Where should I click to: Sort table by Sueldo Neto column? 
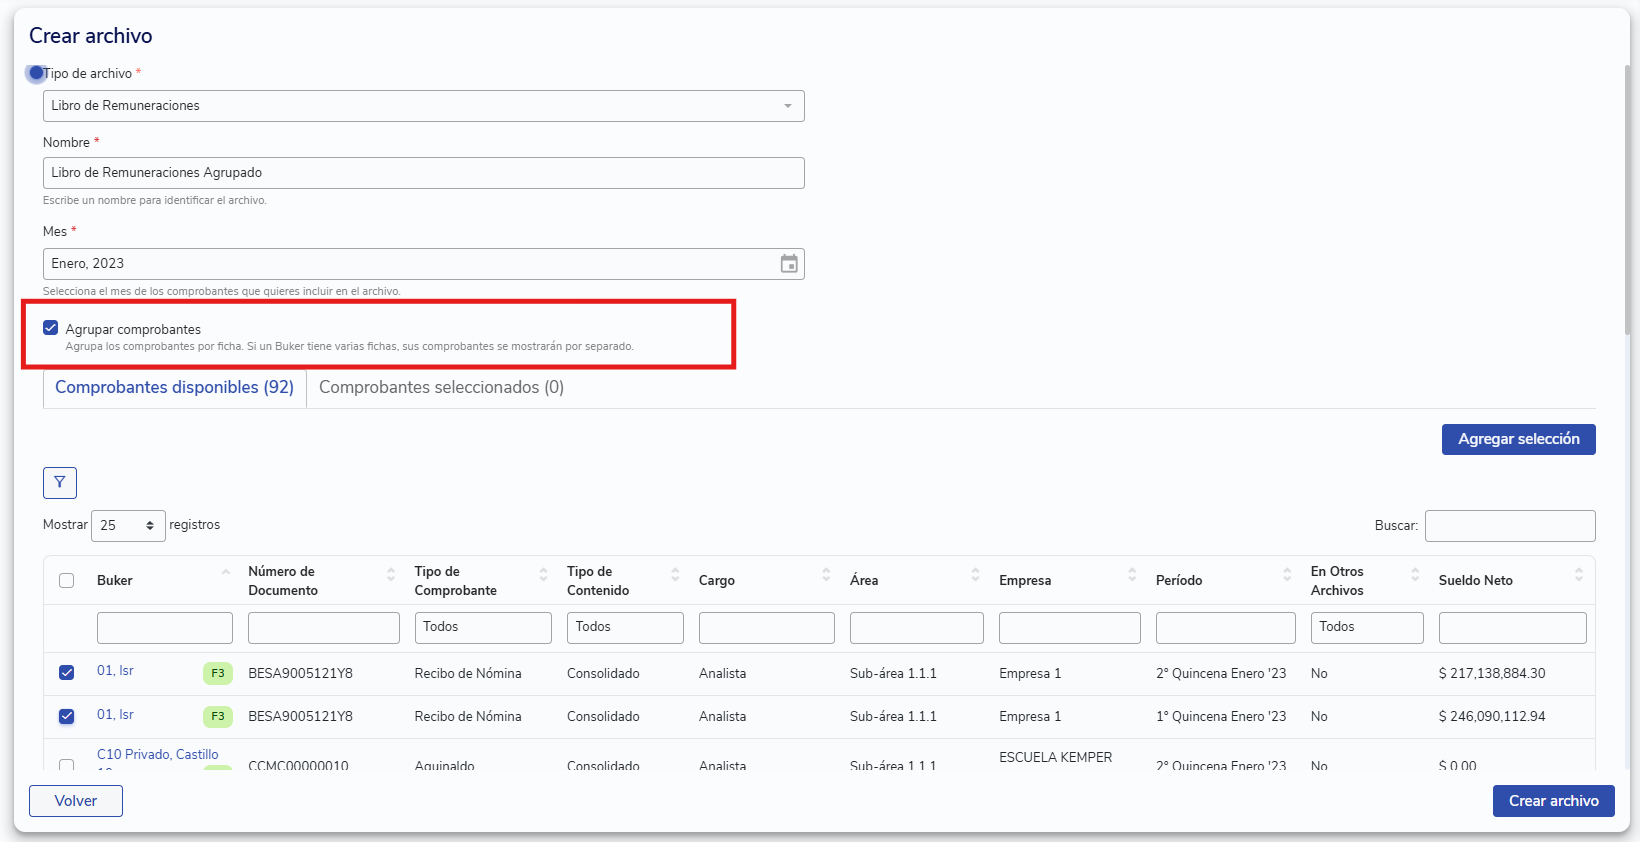1578,574
